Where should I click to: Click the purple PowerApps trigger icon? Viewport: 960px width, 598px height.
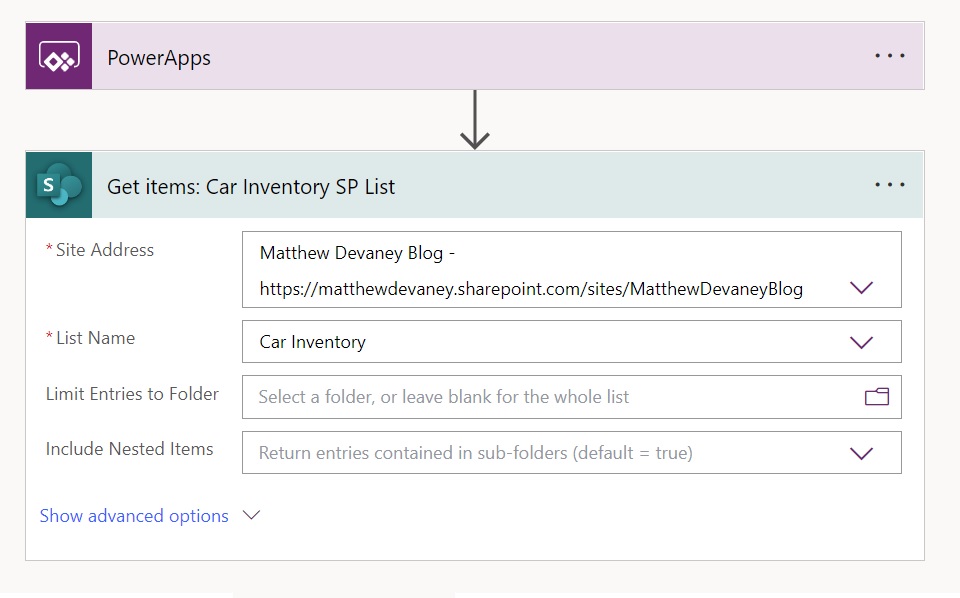tap(59, 56)
